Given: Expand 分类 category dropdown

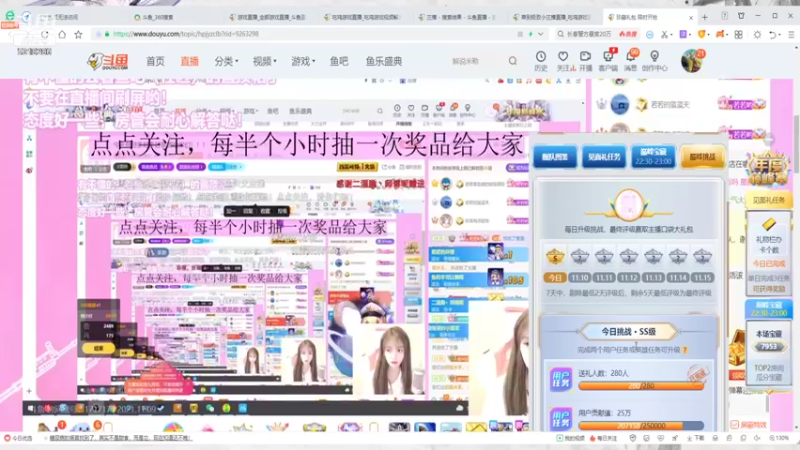Looking at the screenshot, I should click(x=226, y=61).
